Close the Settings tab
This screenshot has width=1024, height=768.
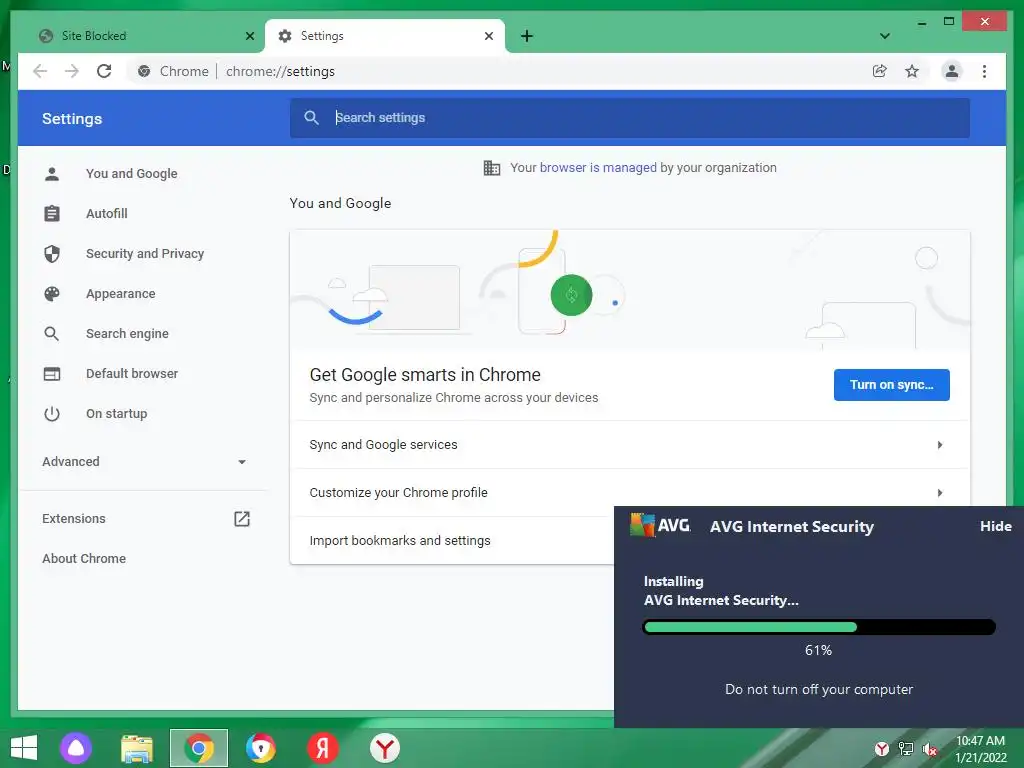[x=488, y=36]
